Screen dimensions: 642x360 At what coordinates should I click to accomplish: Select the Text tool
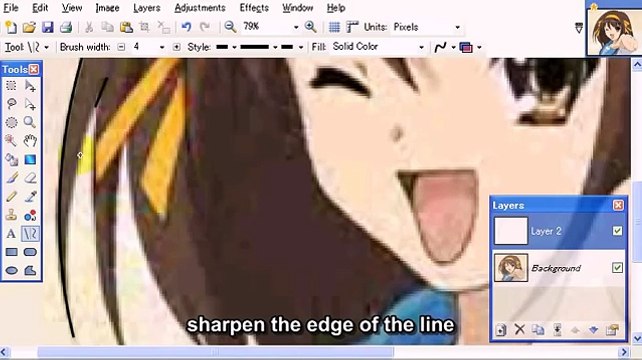pos(11,234)
